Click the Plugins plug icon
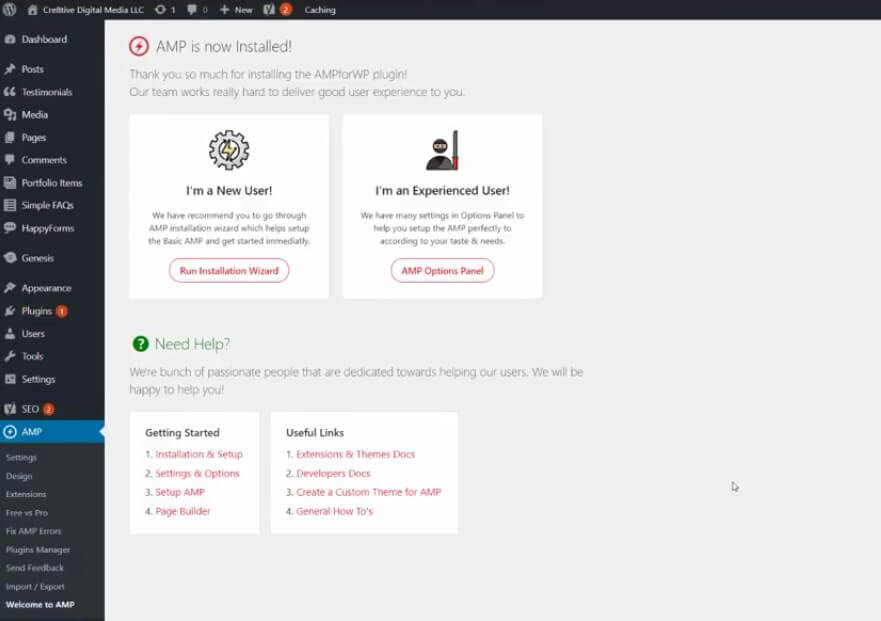 tap(10, 311)
